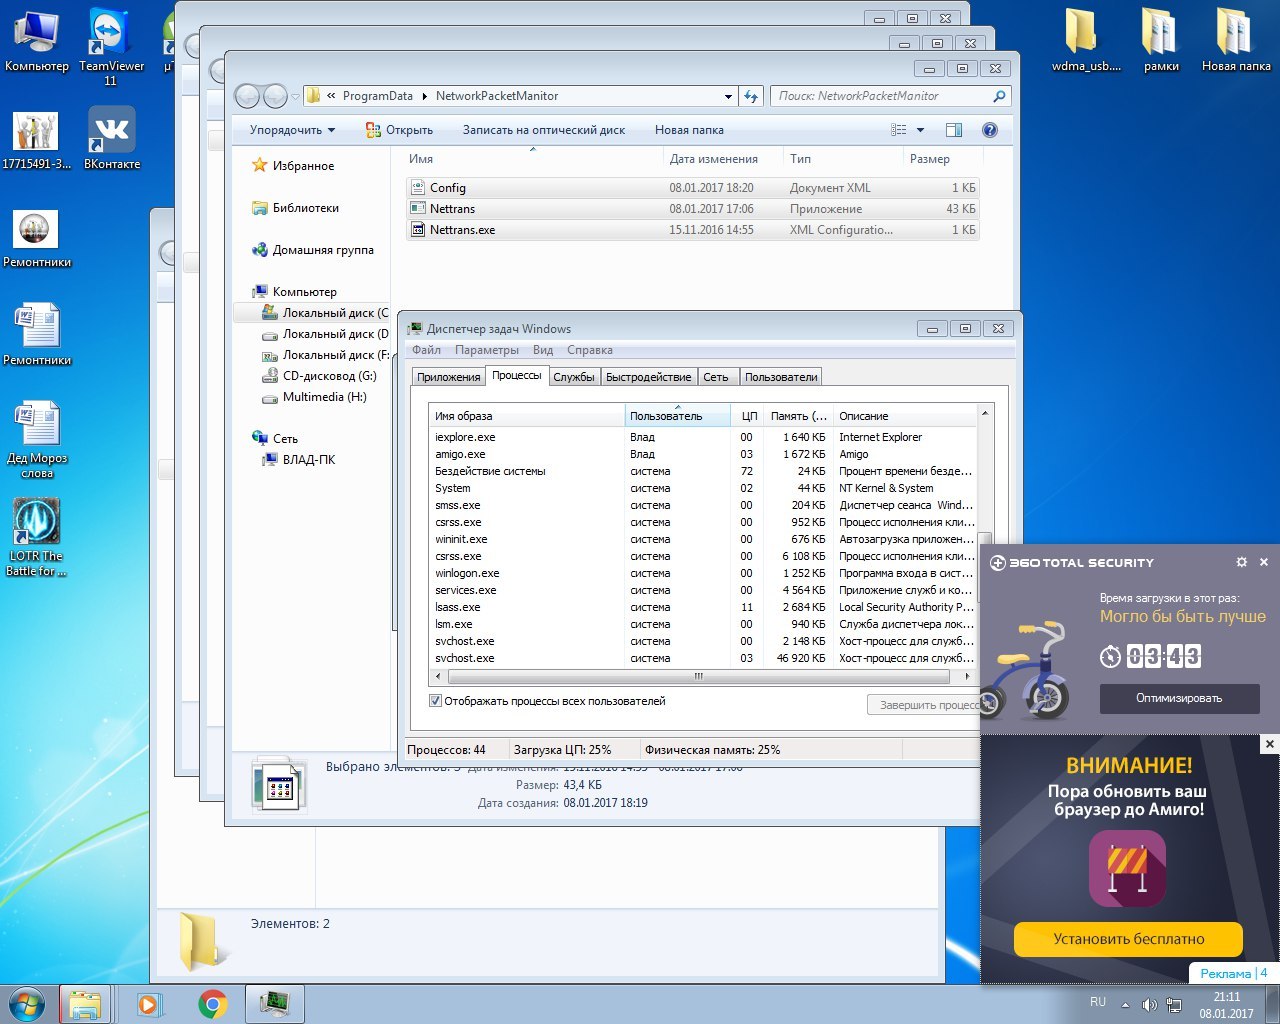Viewport: 1280px width, 1024px height.
Task: Open the Компьютер desktop icon
Action: (37, 40)
